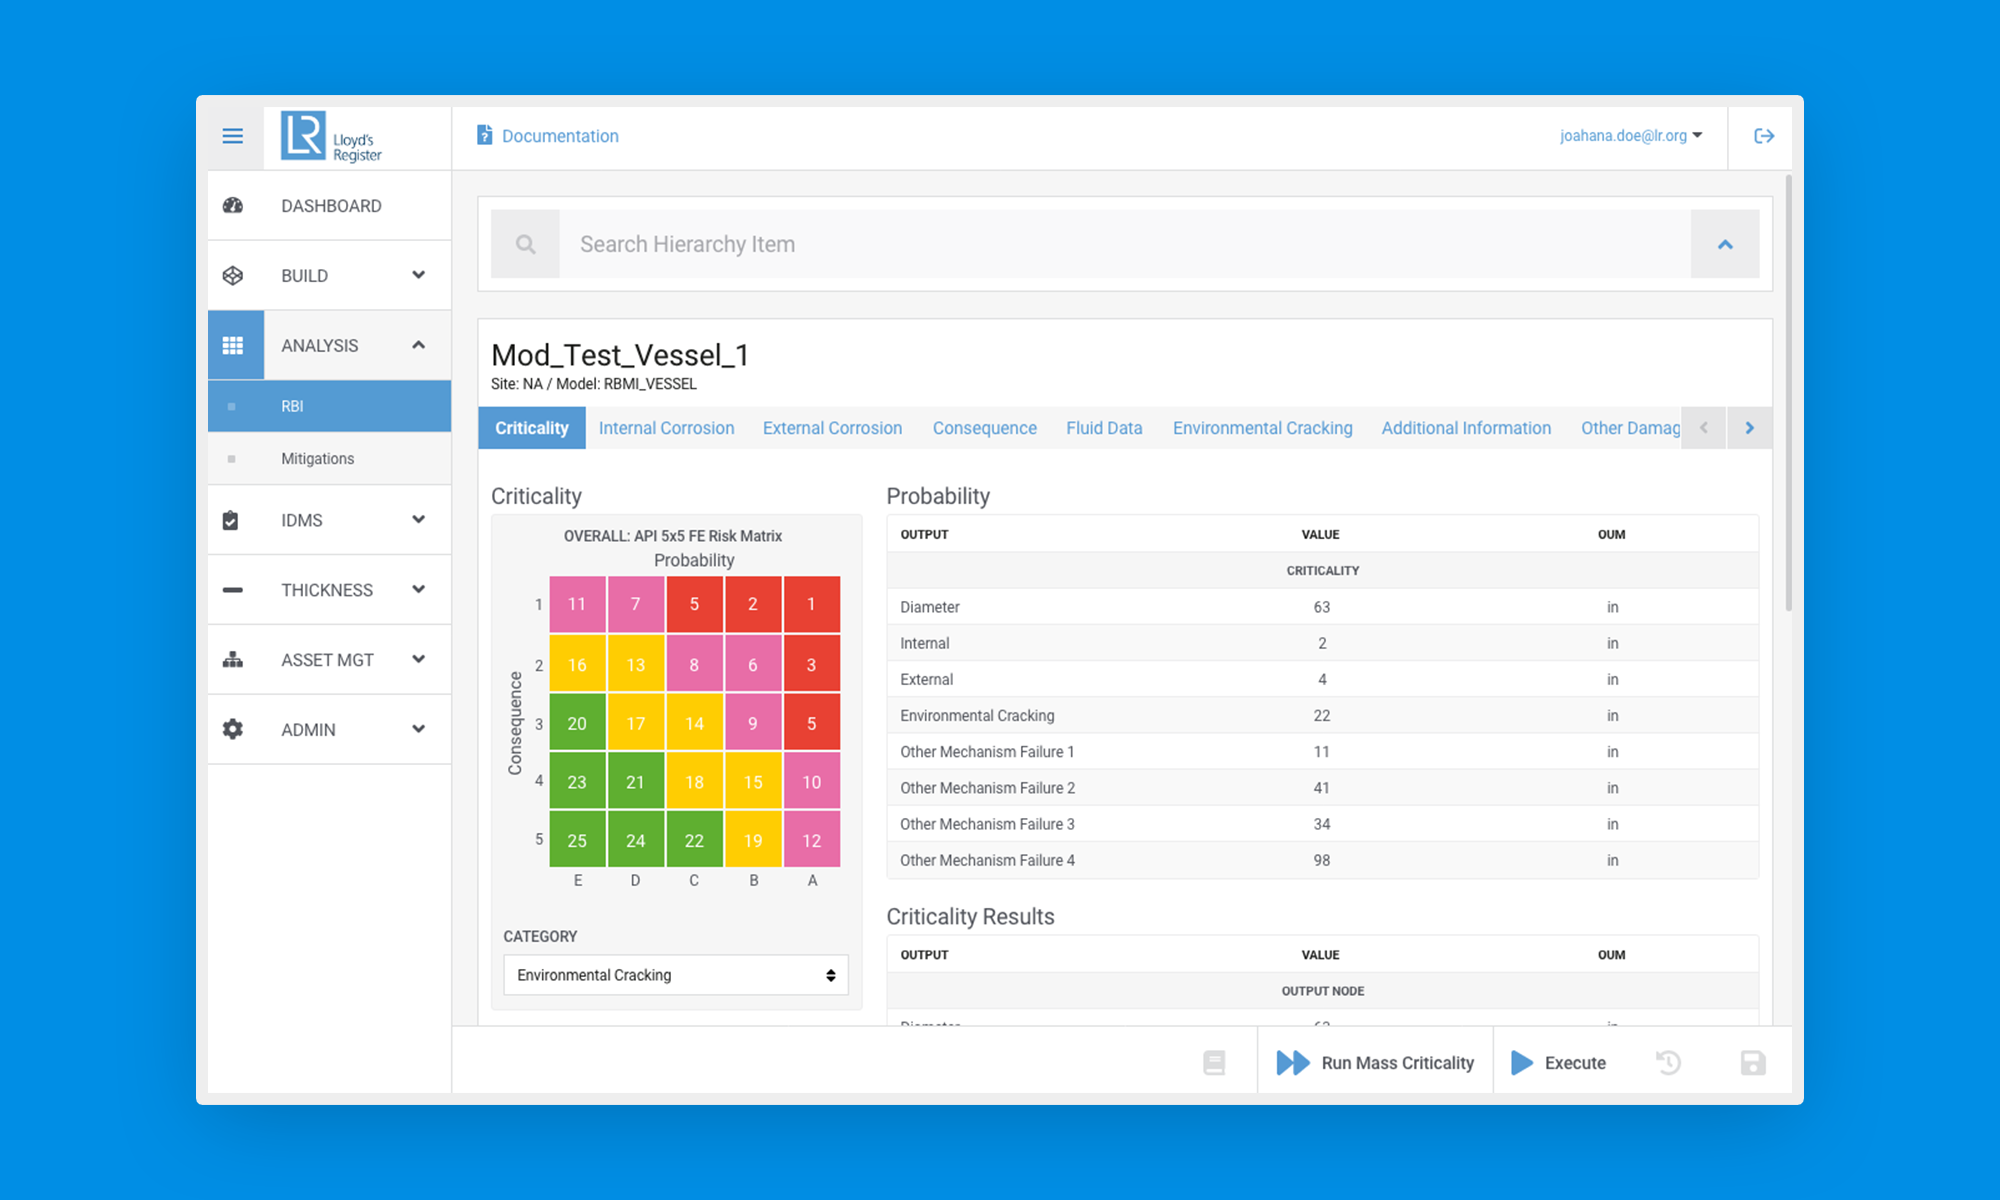Click the logout icon in the header
This screenshot has width=2000, height=1200.
click(1764, 136)
